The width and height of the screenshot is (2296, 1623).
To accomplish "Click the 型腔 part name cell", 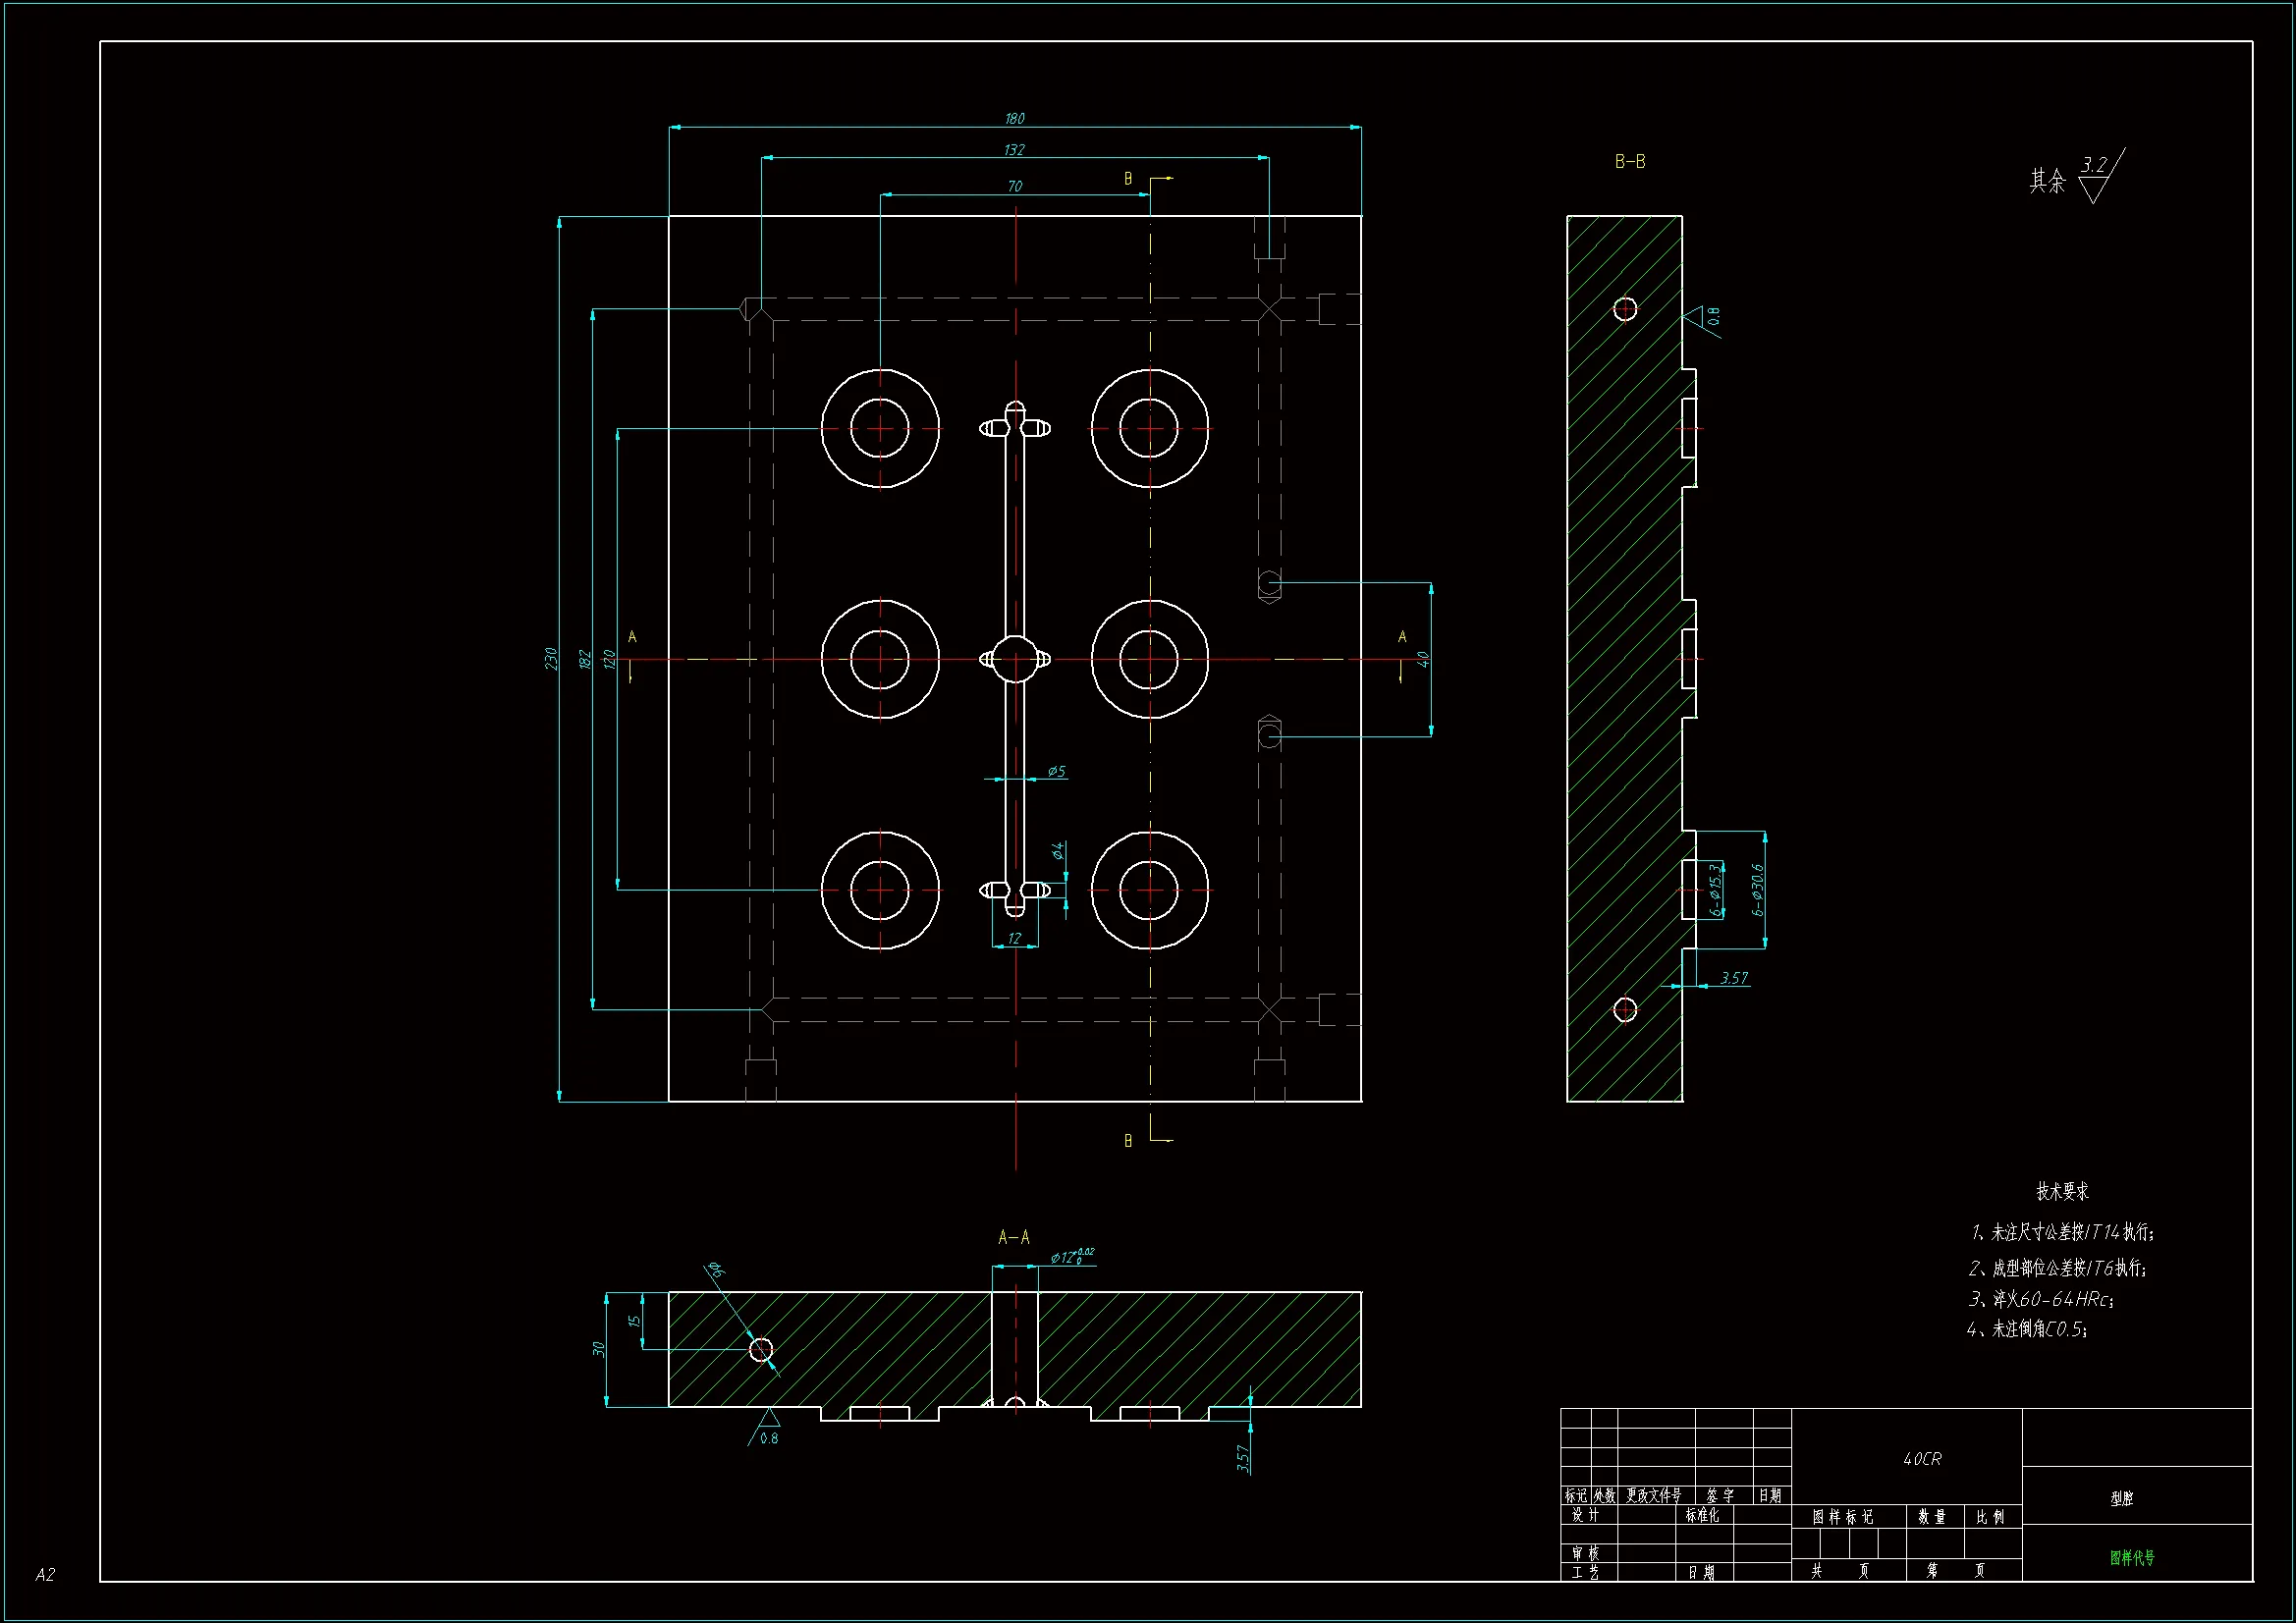I will pos(2121,1498).
